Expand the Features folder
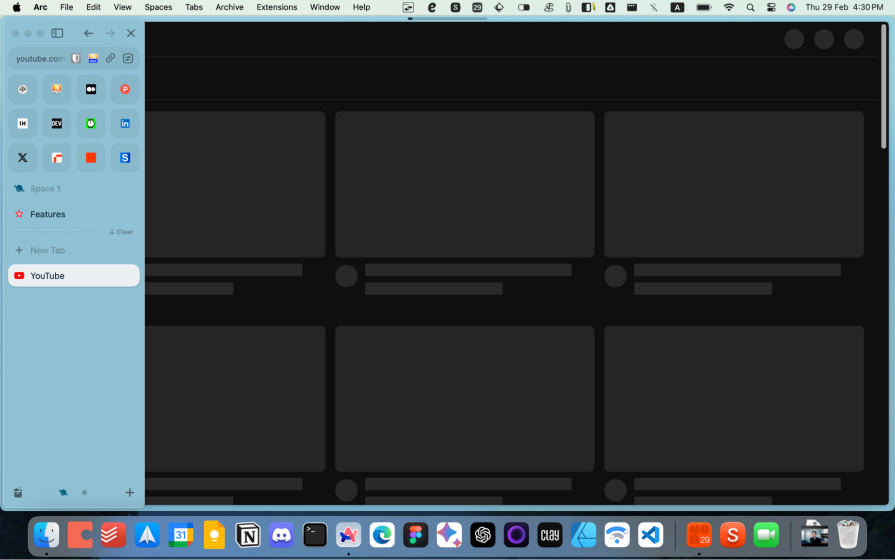 [x=47, y=214]
